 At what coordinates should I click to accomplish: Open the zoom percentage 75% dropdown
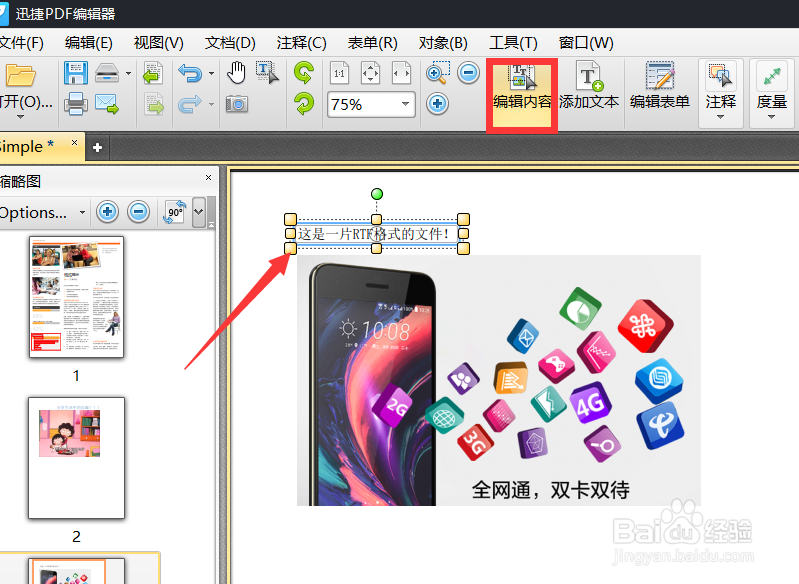(405, 104)
